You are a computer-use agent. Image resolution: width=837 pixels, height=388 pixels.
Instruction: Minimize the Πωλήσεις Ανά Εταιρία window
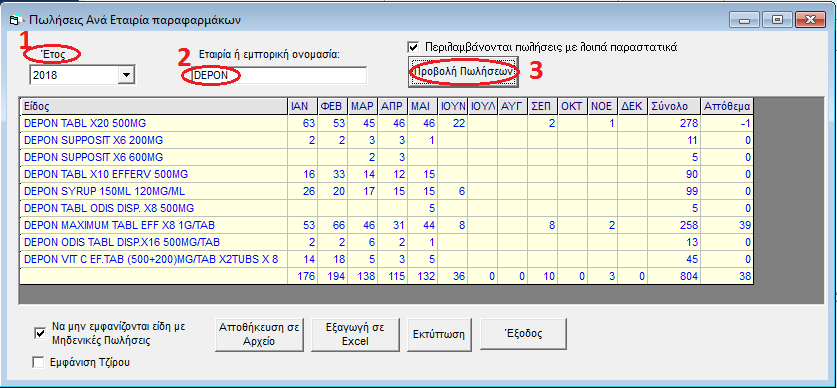(744, 20)
